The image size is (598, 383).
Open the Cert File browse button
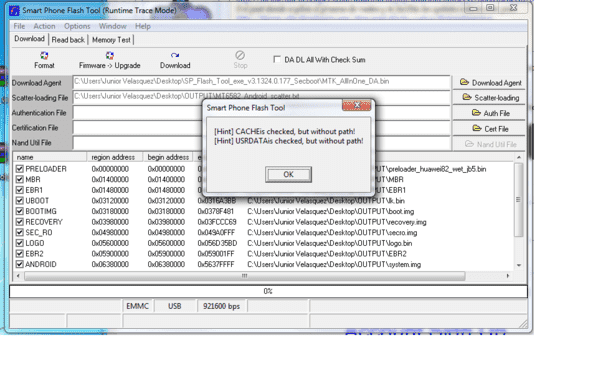(x=490, y=129)
